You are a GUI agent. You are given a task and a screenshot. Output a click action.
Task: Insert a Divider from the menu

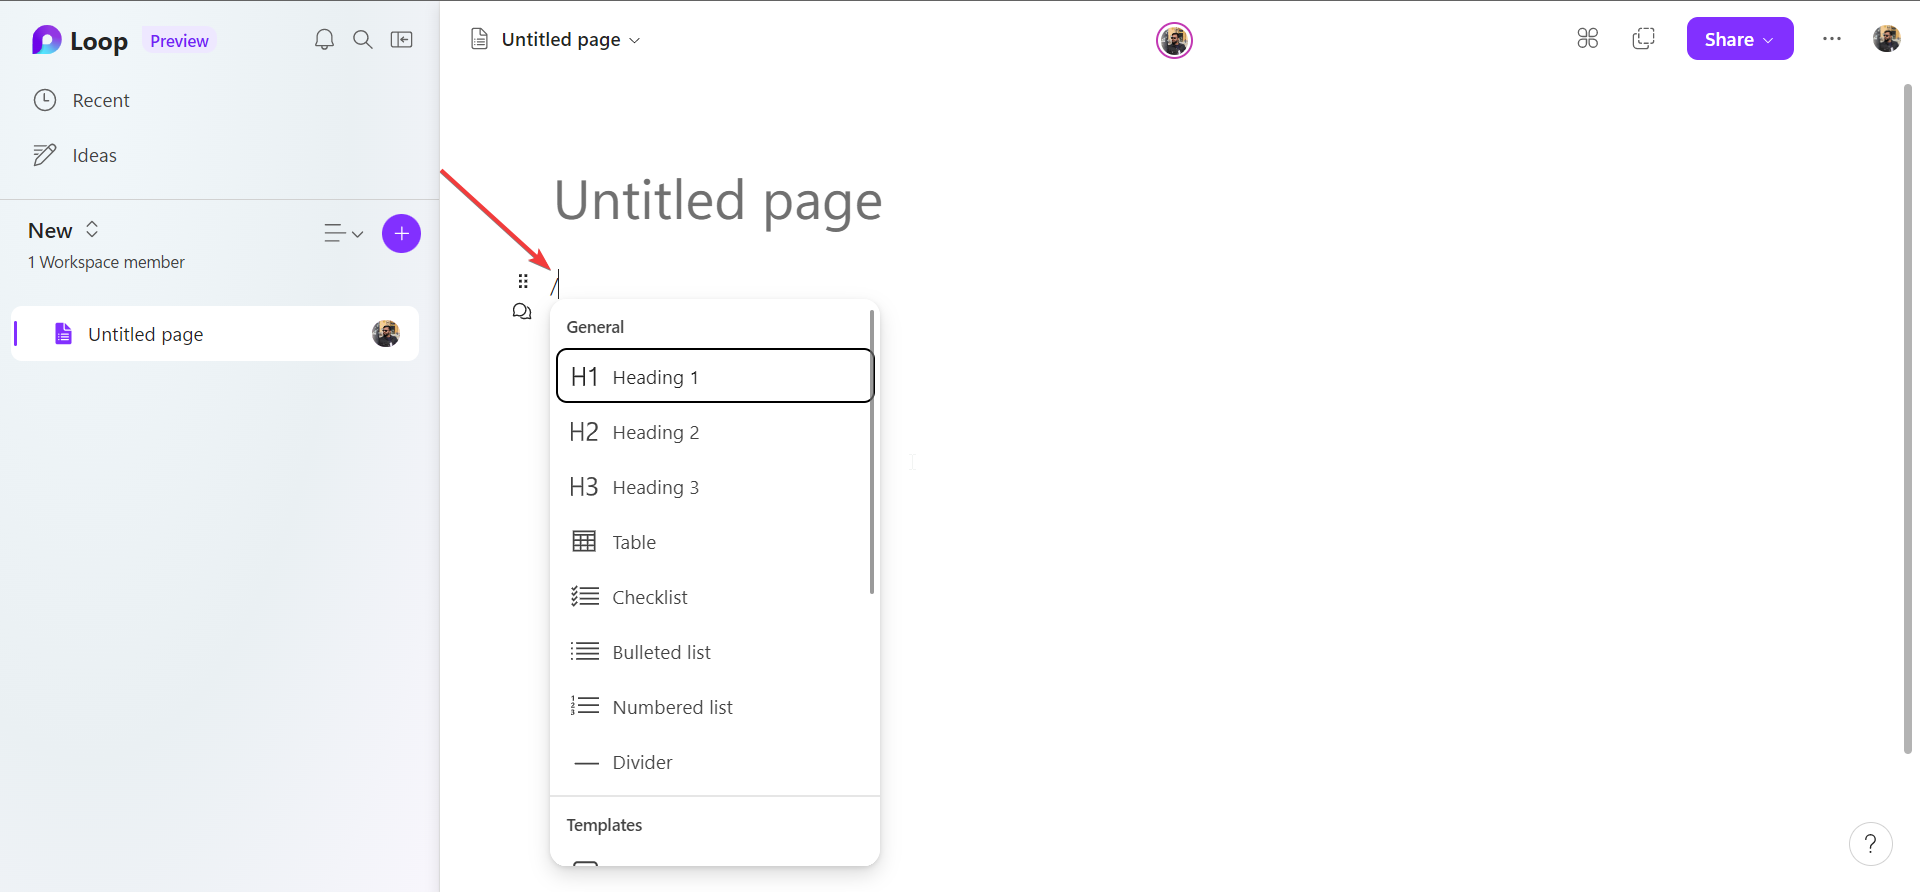click(715, 762)
